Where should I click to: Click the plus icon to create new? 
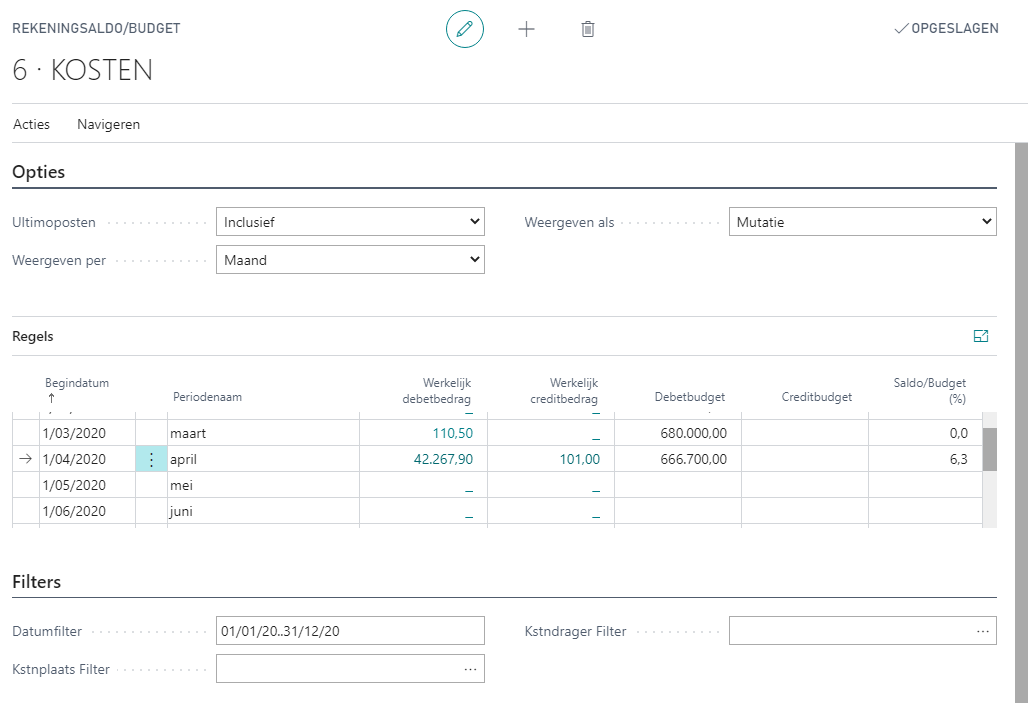526,29
